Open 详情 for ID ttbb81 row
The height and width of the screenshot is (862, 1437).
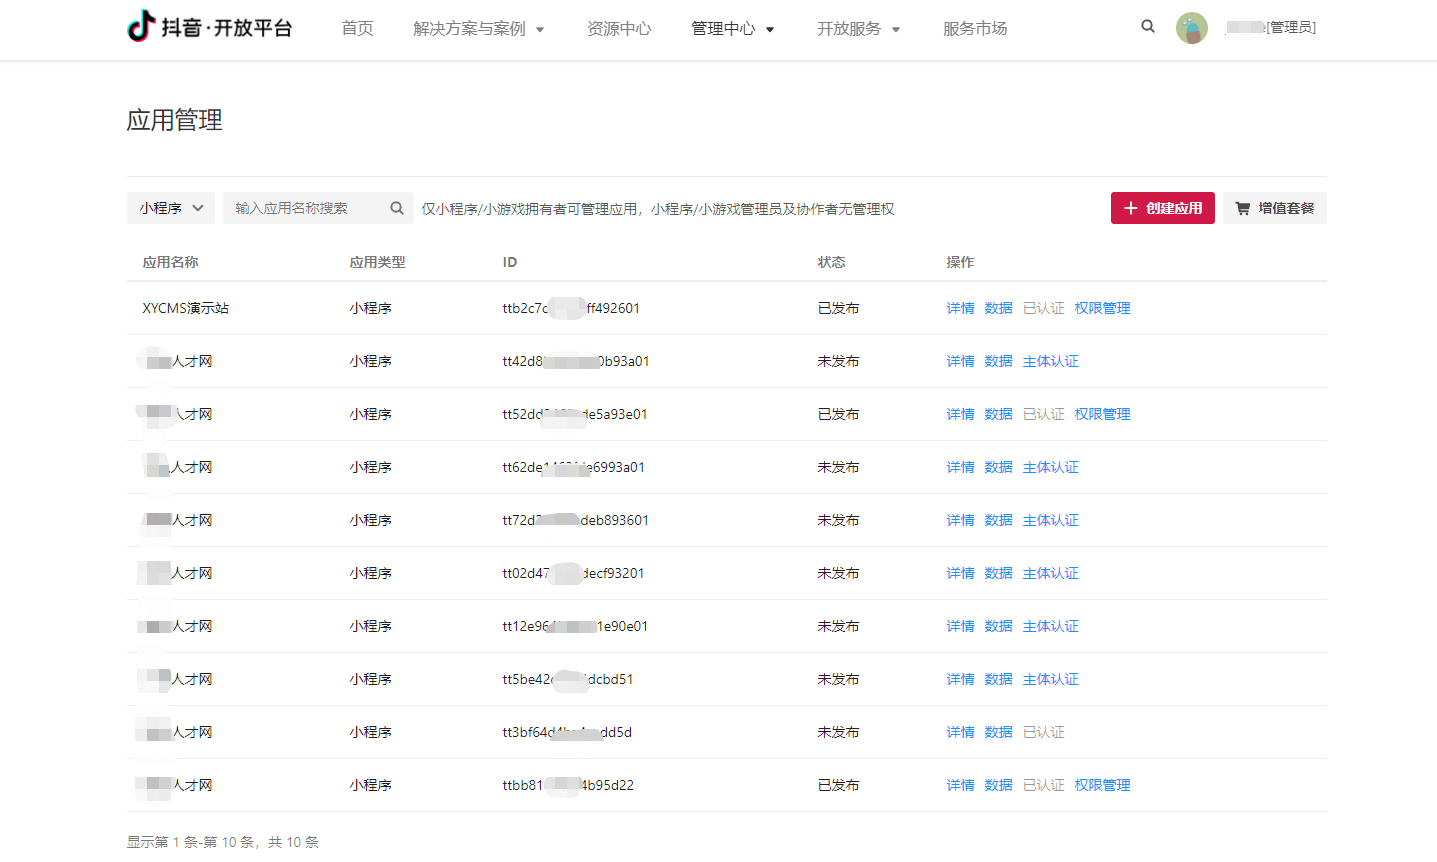tap(960, 785)
